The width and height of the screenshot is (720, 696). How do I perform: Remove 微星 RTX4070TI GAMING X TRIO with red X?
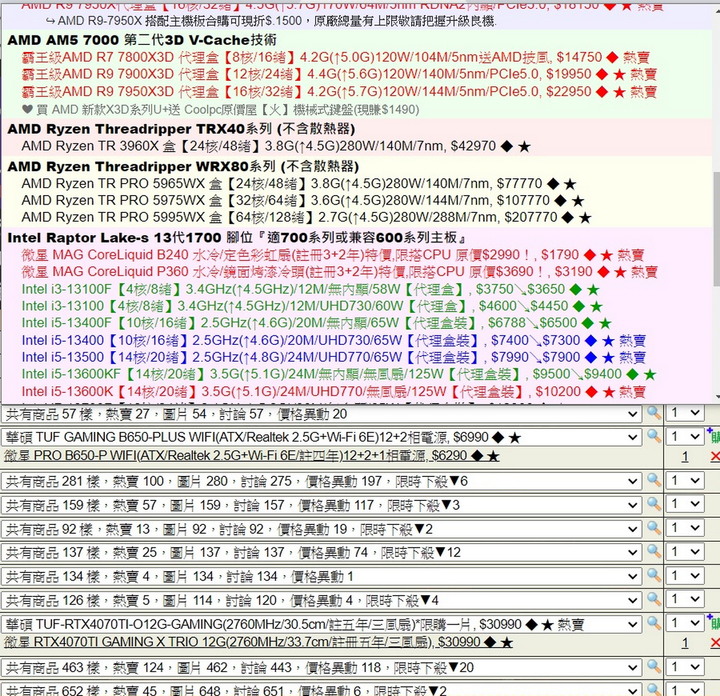(715, 643)
